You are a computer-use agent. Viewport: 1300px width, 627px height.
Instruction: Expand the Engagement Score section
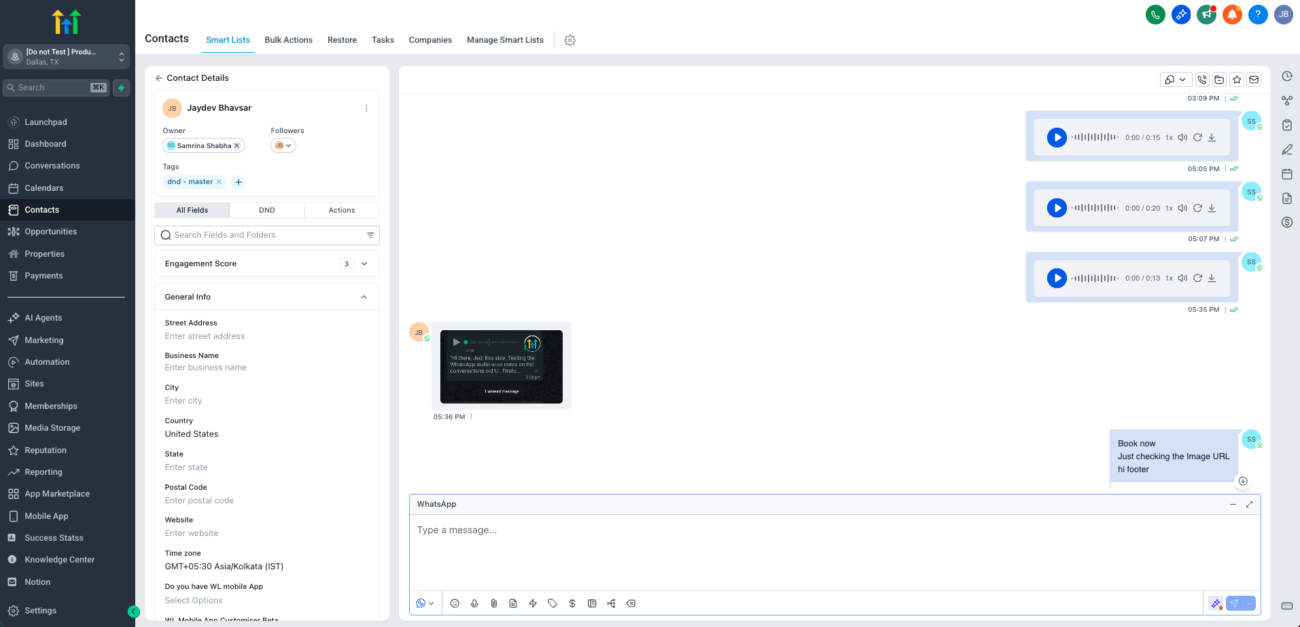coord(362,263)
